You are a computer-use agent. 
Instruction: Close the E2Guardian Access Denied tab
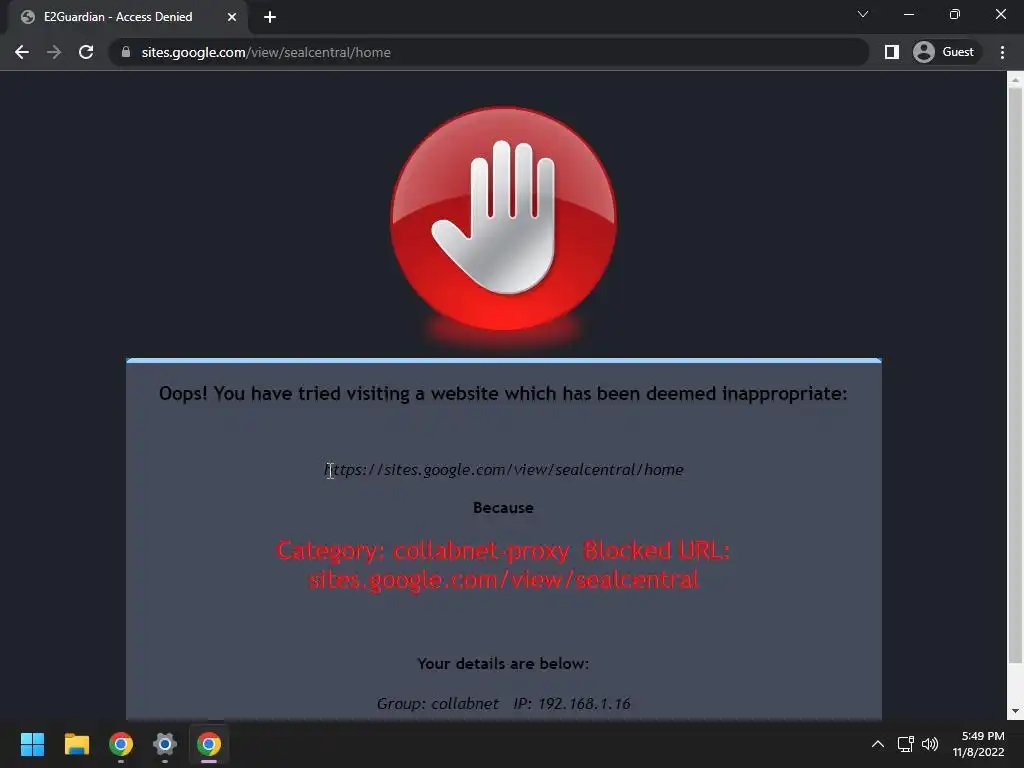232,17
